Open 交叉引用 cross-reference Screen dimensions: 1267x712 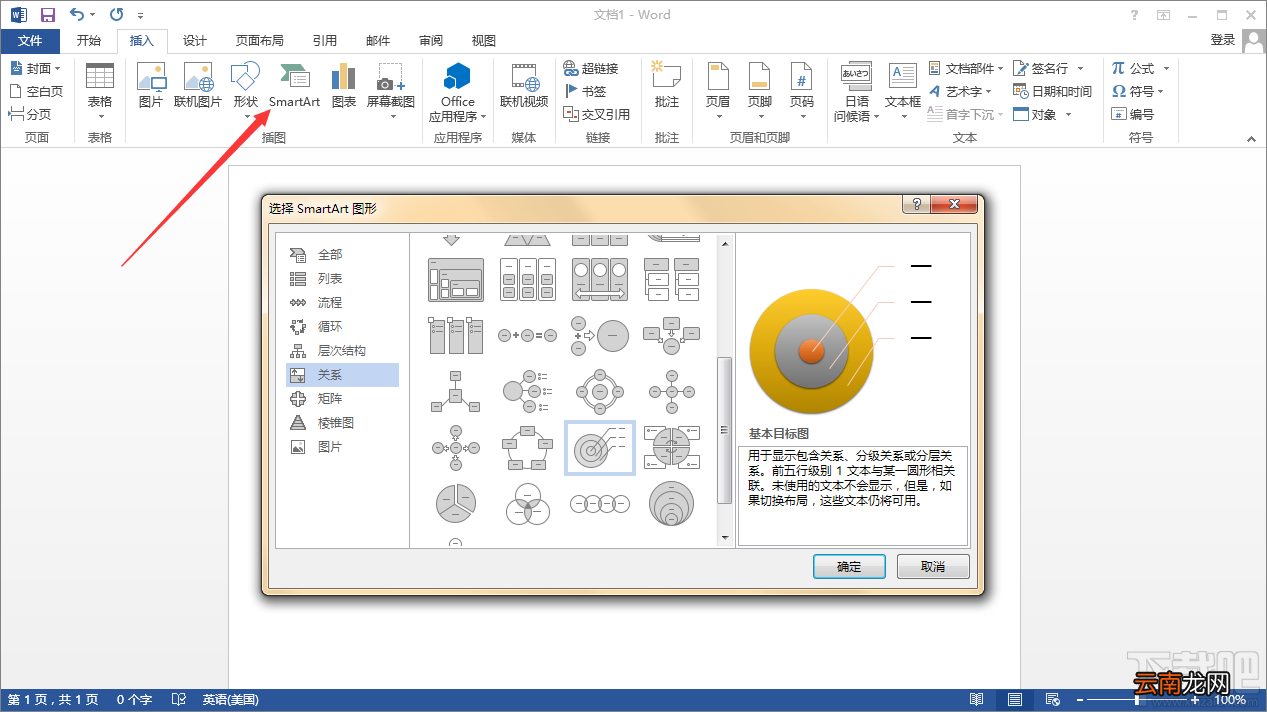coord(596,114)
